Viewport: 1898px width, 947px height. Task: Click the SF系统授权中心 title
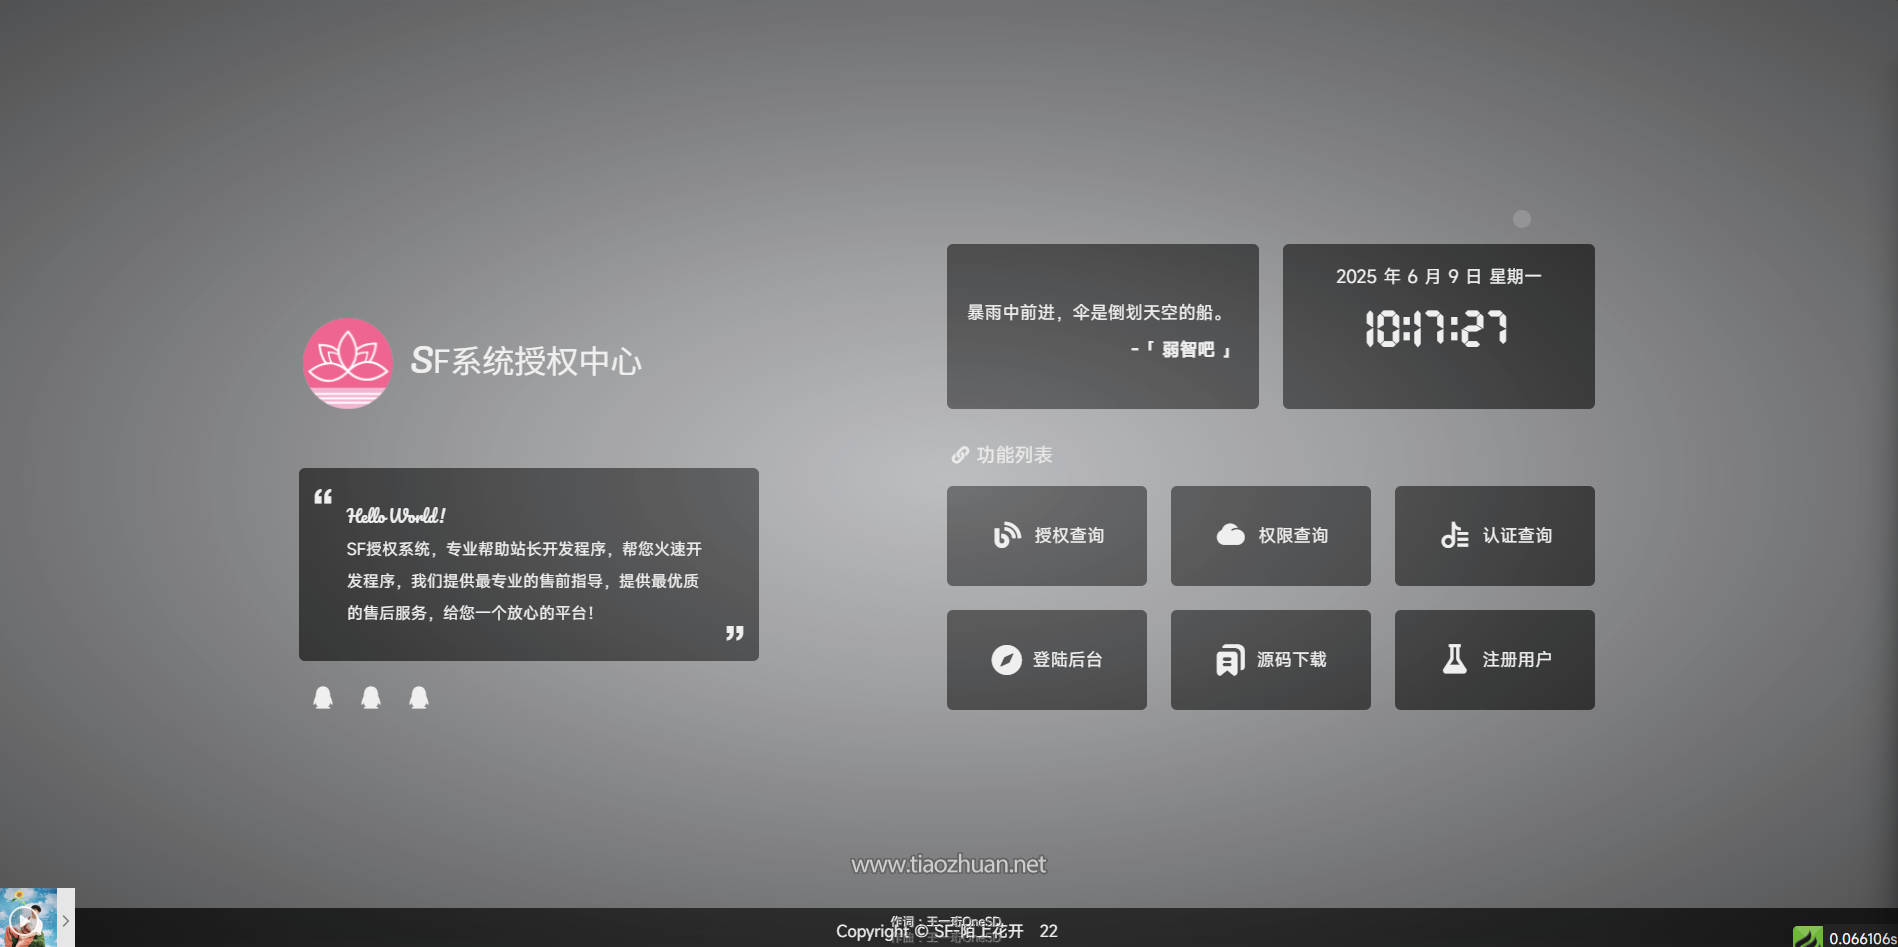coord(526,361)
